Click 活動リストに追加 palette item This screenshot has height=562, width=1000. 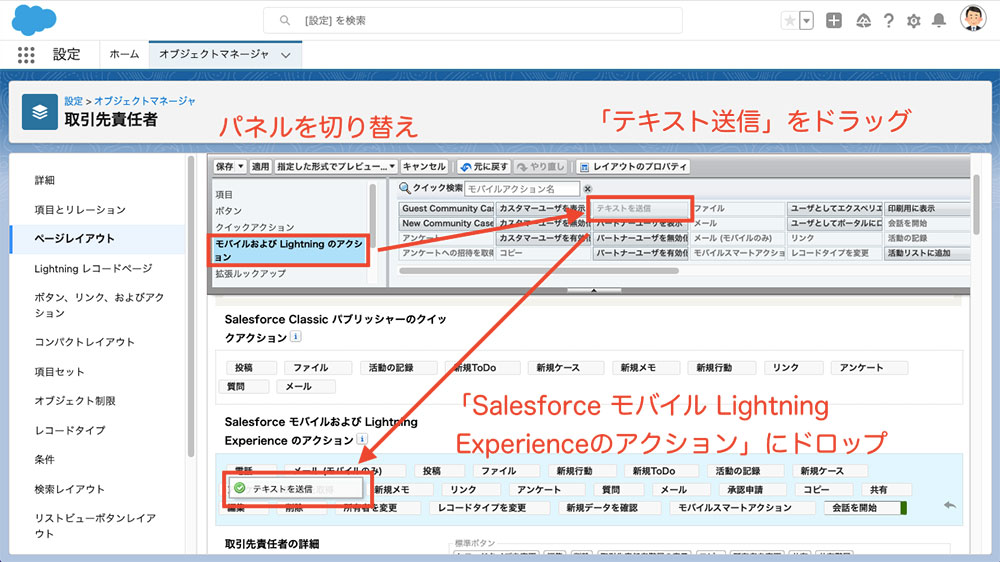click(x=927, y=253)
